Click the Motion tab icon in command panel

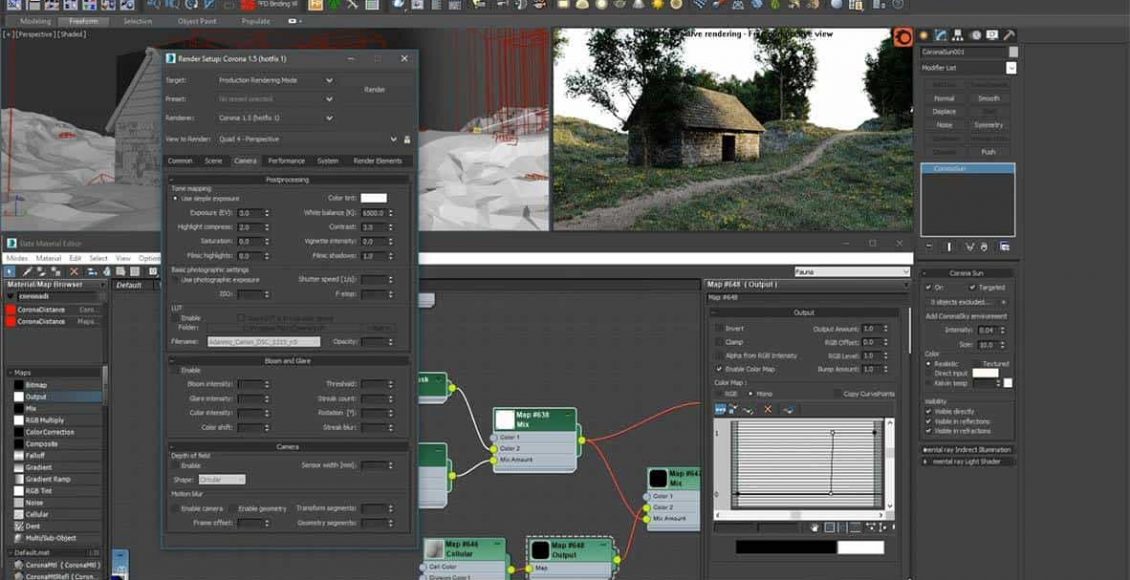975,36
